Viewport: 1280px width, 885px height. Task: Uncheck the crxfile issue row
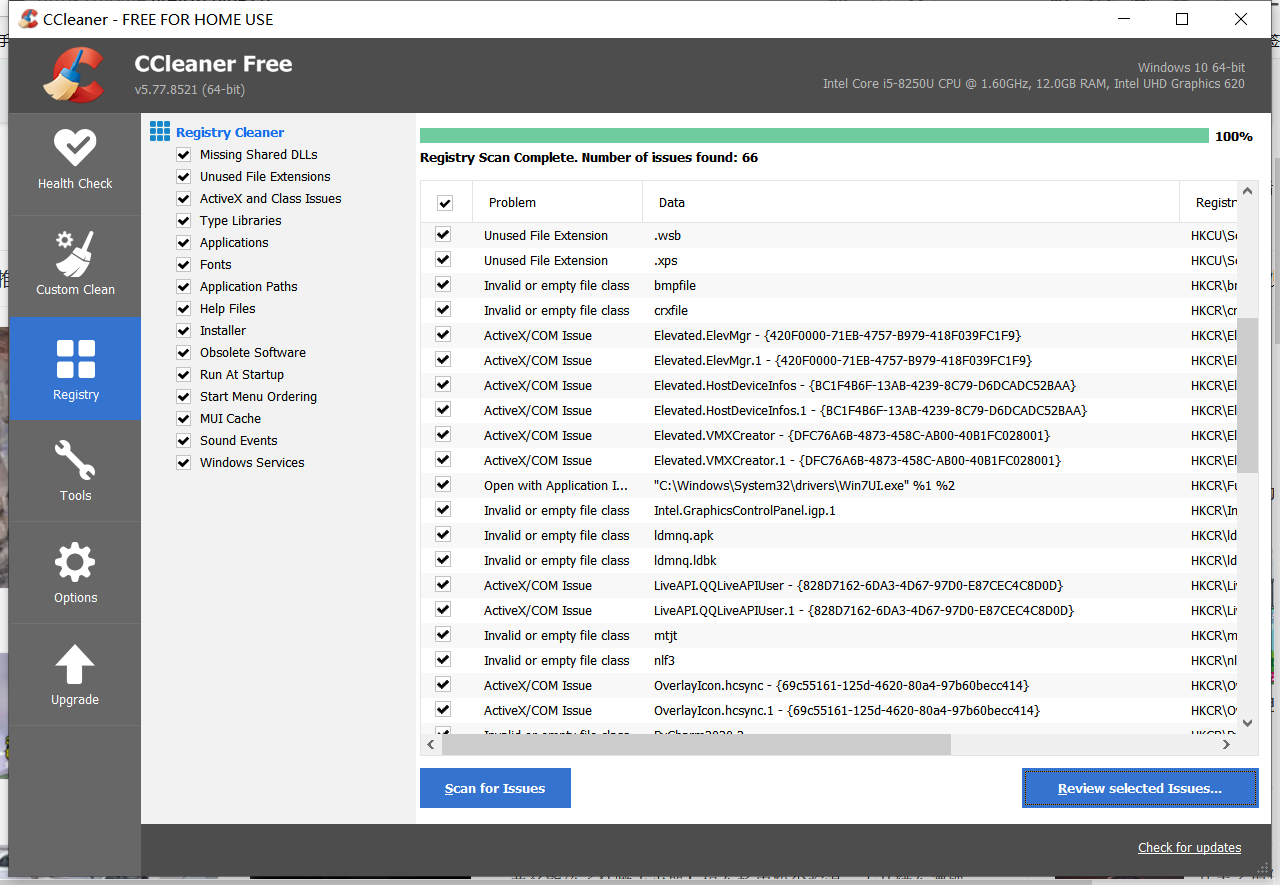pyautogui.click(x=443, y=310)
